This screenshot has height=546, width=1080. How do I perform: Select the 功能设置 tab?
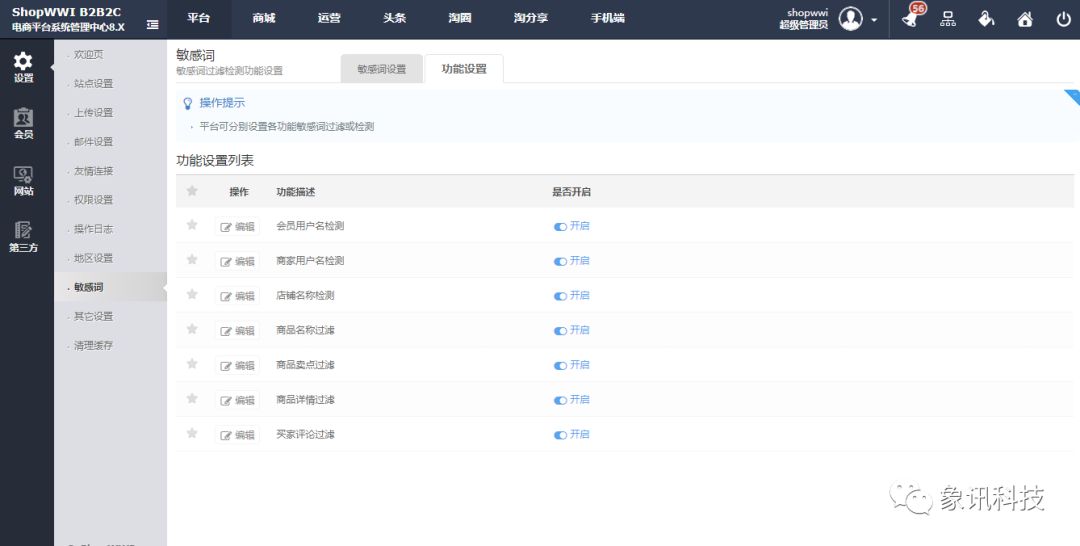click(464, 69)
